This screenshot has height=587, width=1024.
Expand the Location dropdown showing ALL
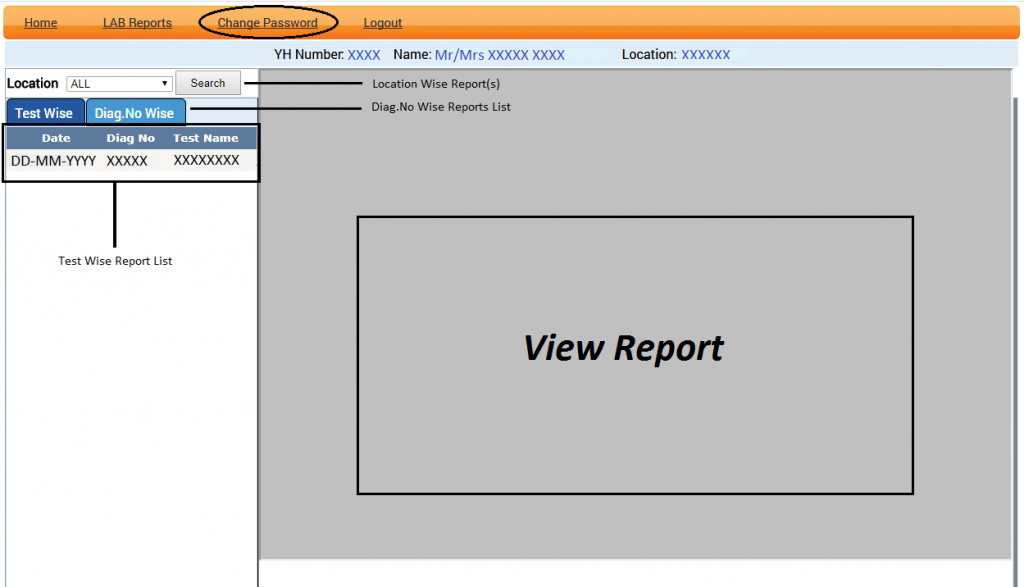click(x=120, y=84)
